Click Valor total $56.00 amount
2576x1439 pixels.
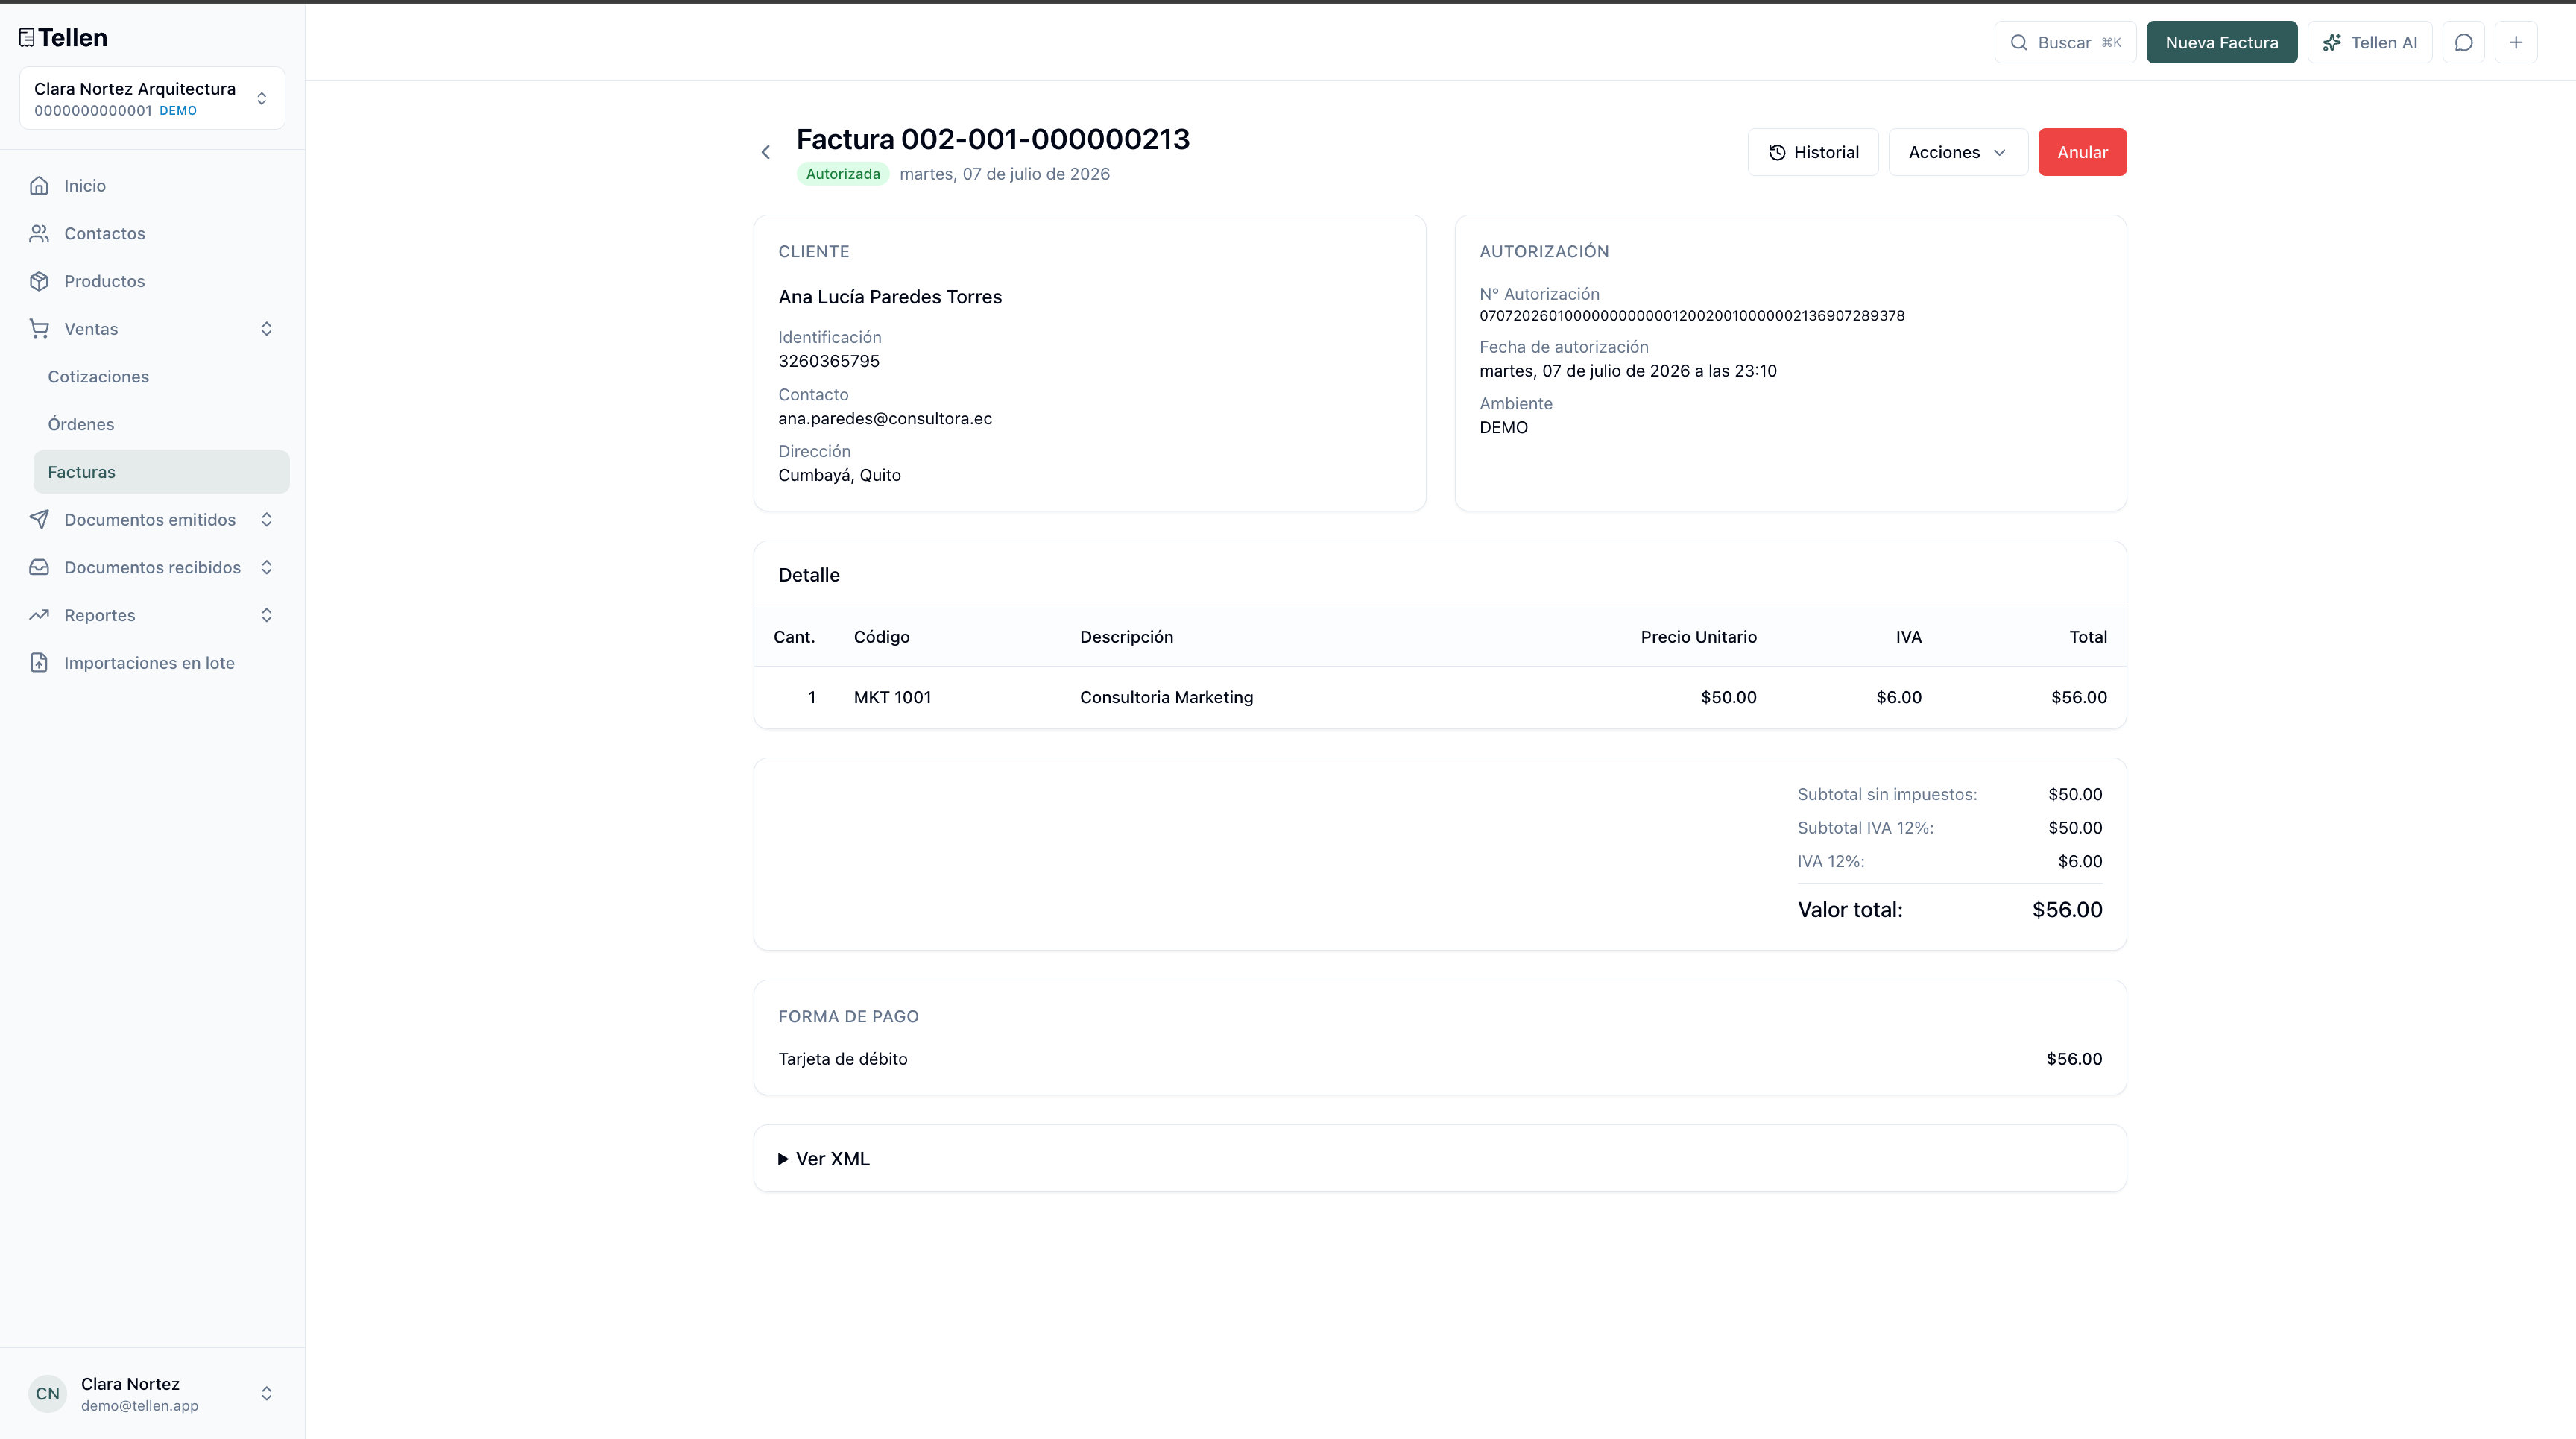point(2067,910)
